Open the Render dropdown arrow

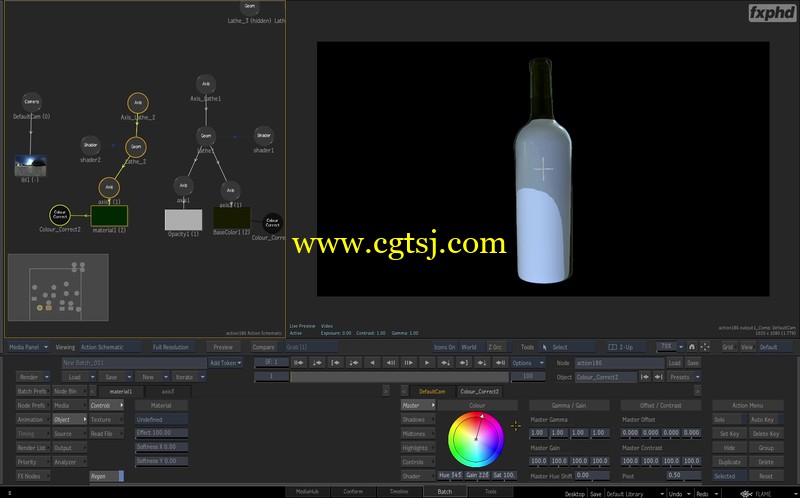(47, 377)
